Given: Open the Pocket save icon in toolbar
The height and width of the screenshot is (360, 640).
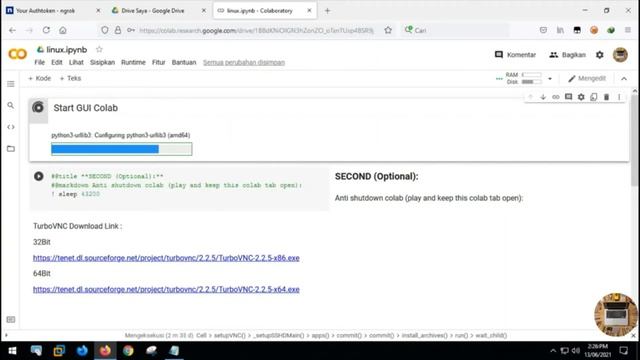Looking at the screenshot, I should coord(543,30).
